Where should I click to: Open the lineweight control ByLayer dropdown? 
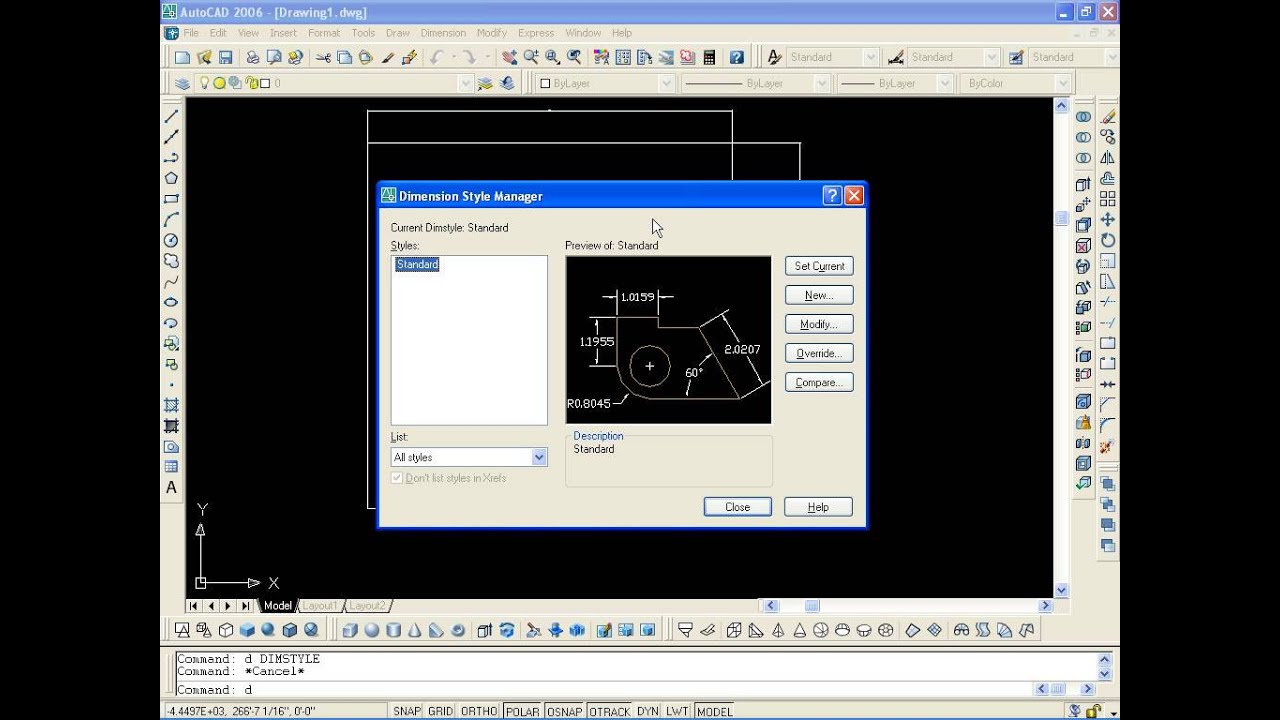947,83
